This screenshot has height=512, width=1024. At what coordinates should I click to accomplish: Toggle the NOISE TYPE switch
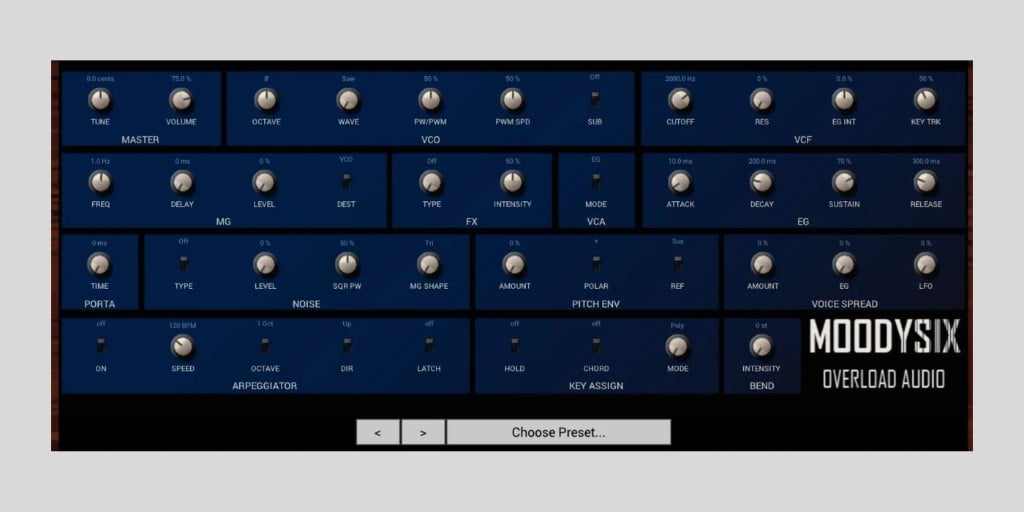[184, 264]
